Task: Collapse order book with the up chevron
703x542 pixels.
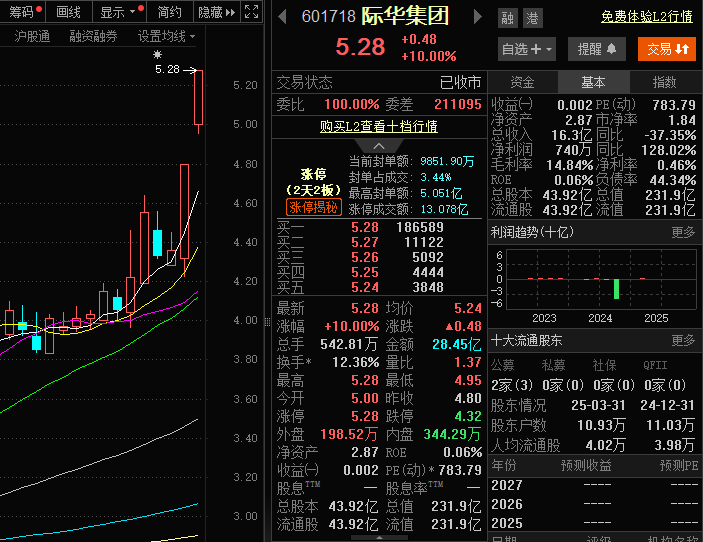Action: [380, 146]
